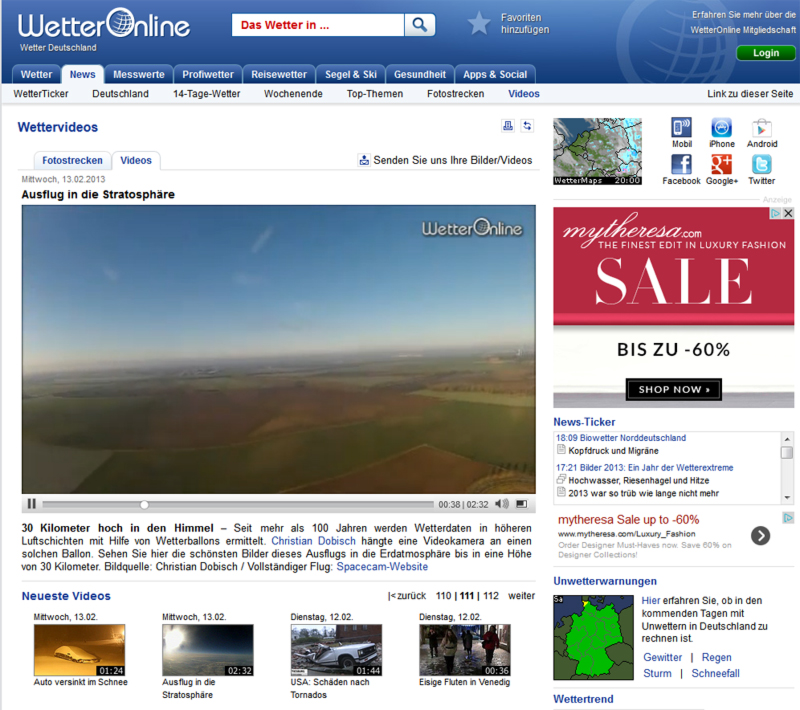800x710 pixels.
Task: Open Gewitter warnings link
Action: pos(662,657)
